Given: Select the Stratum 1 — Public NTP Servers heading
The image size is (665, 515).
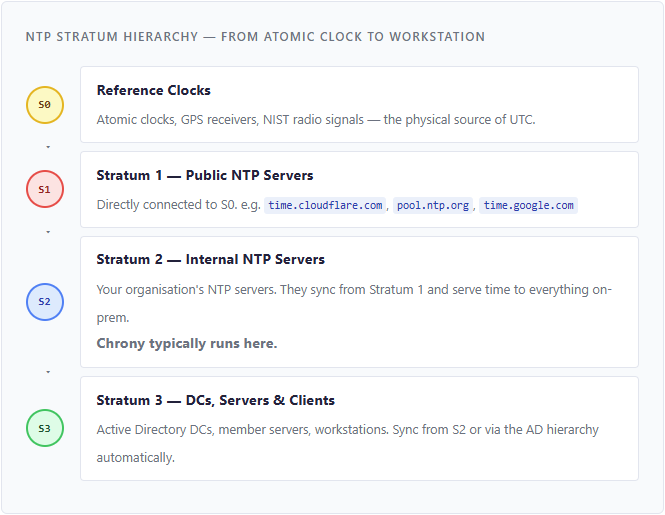Looking at the screenshot, I should point(205,175).
